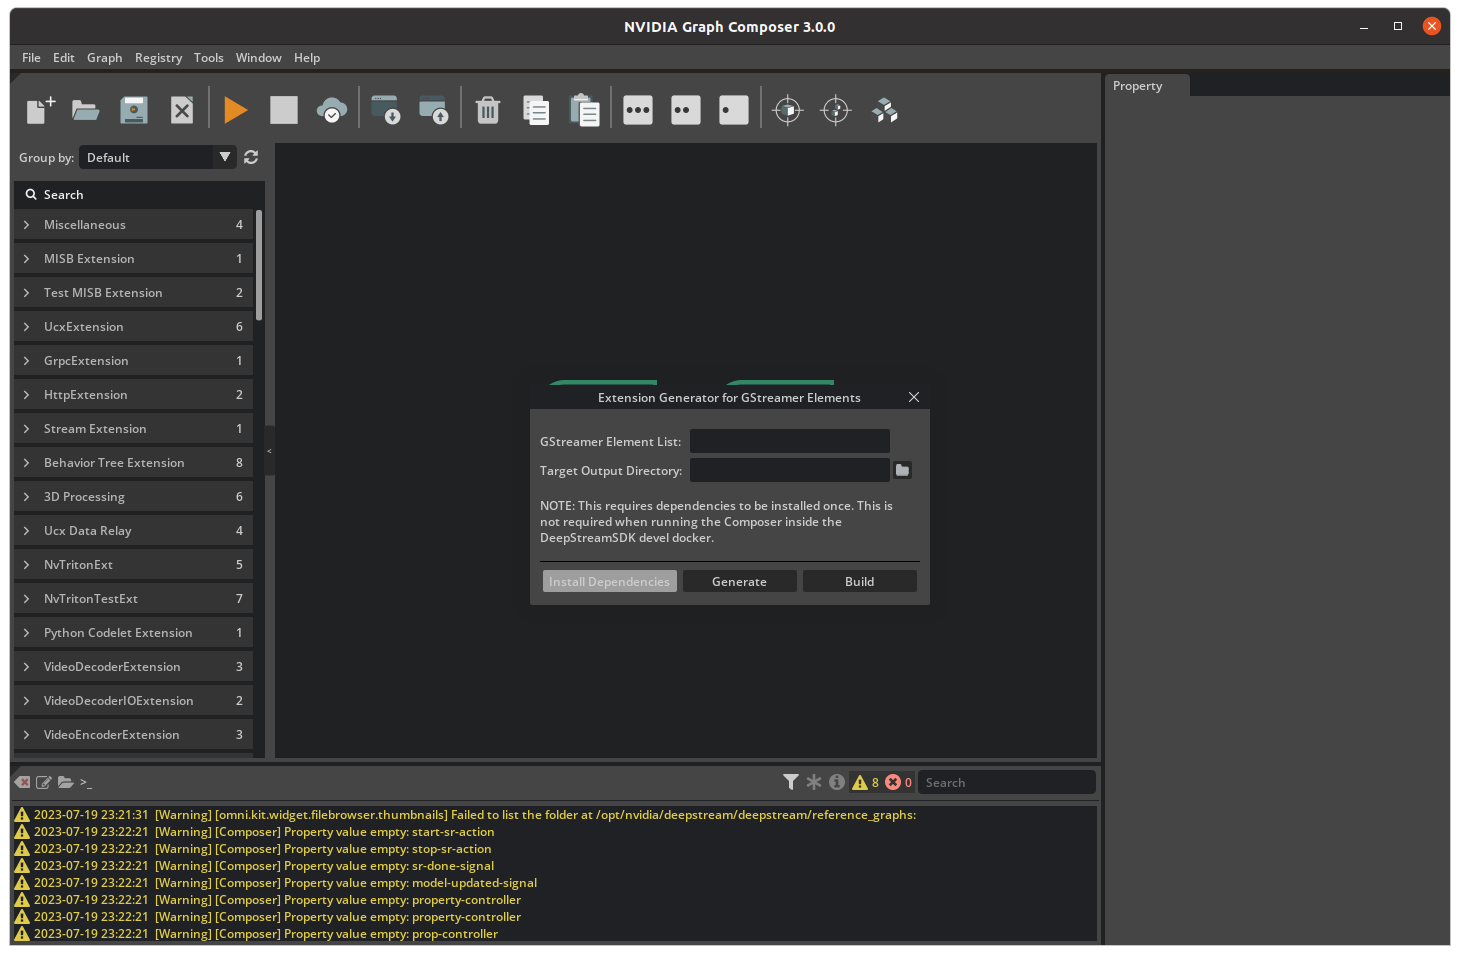
Task: Click the Install Dependencies button
Action: tap(610, 581)
